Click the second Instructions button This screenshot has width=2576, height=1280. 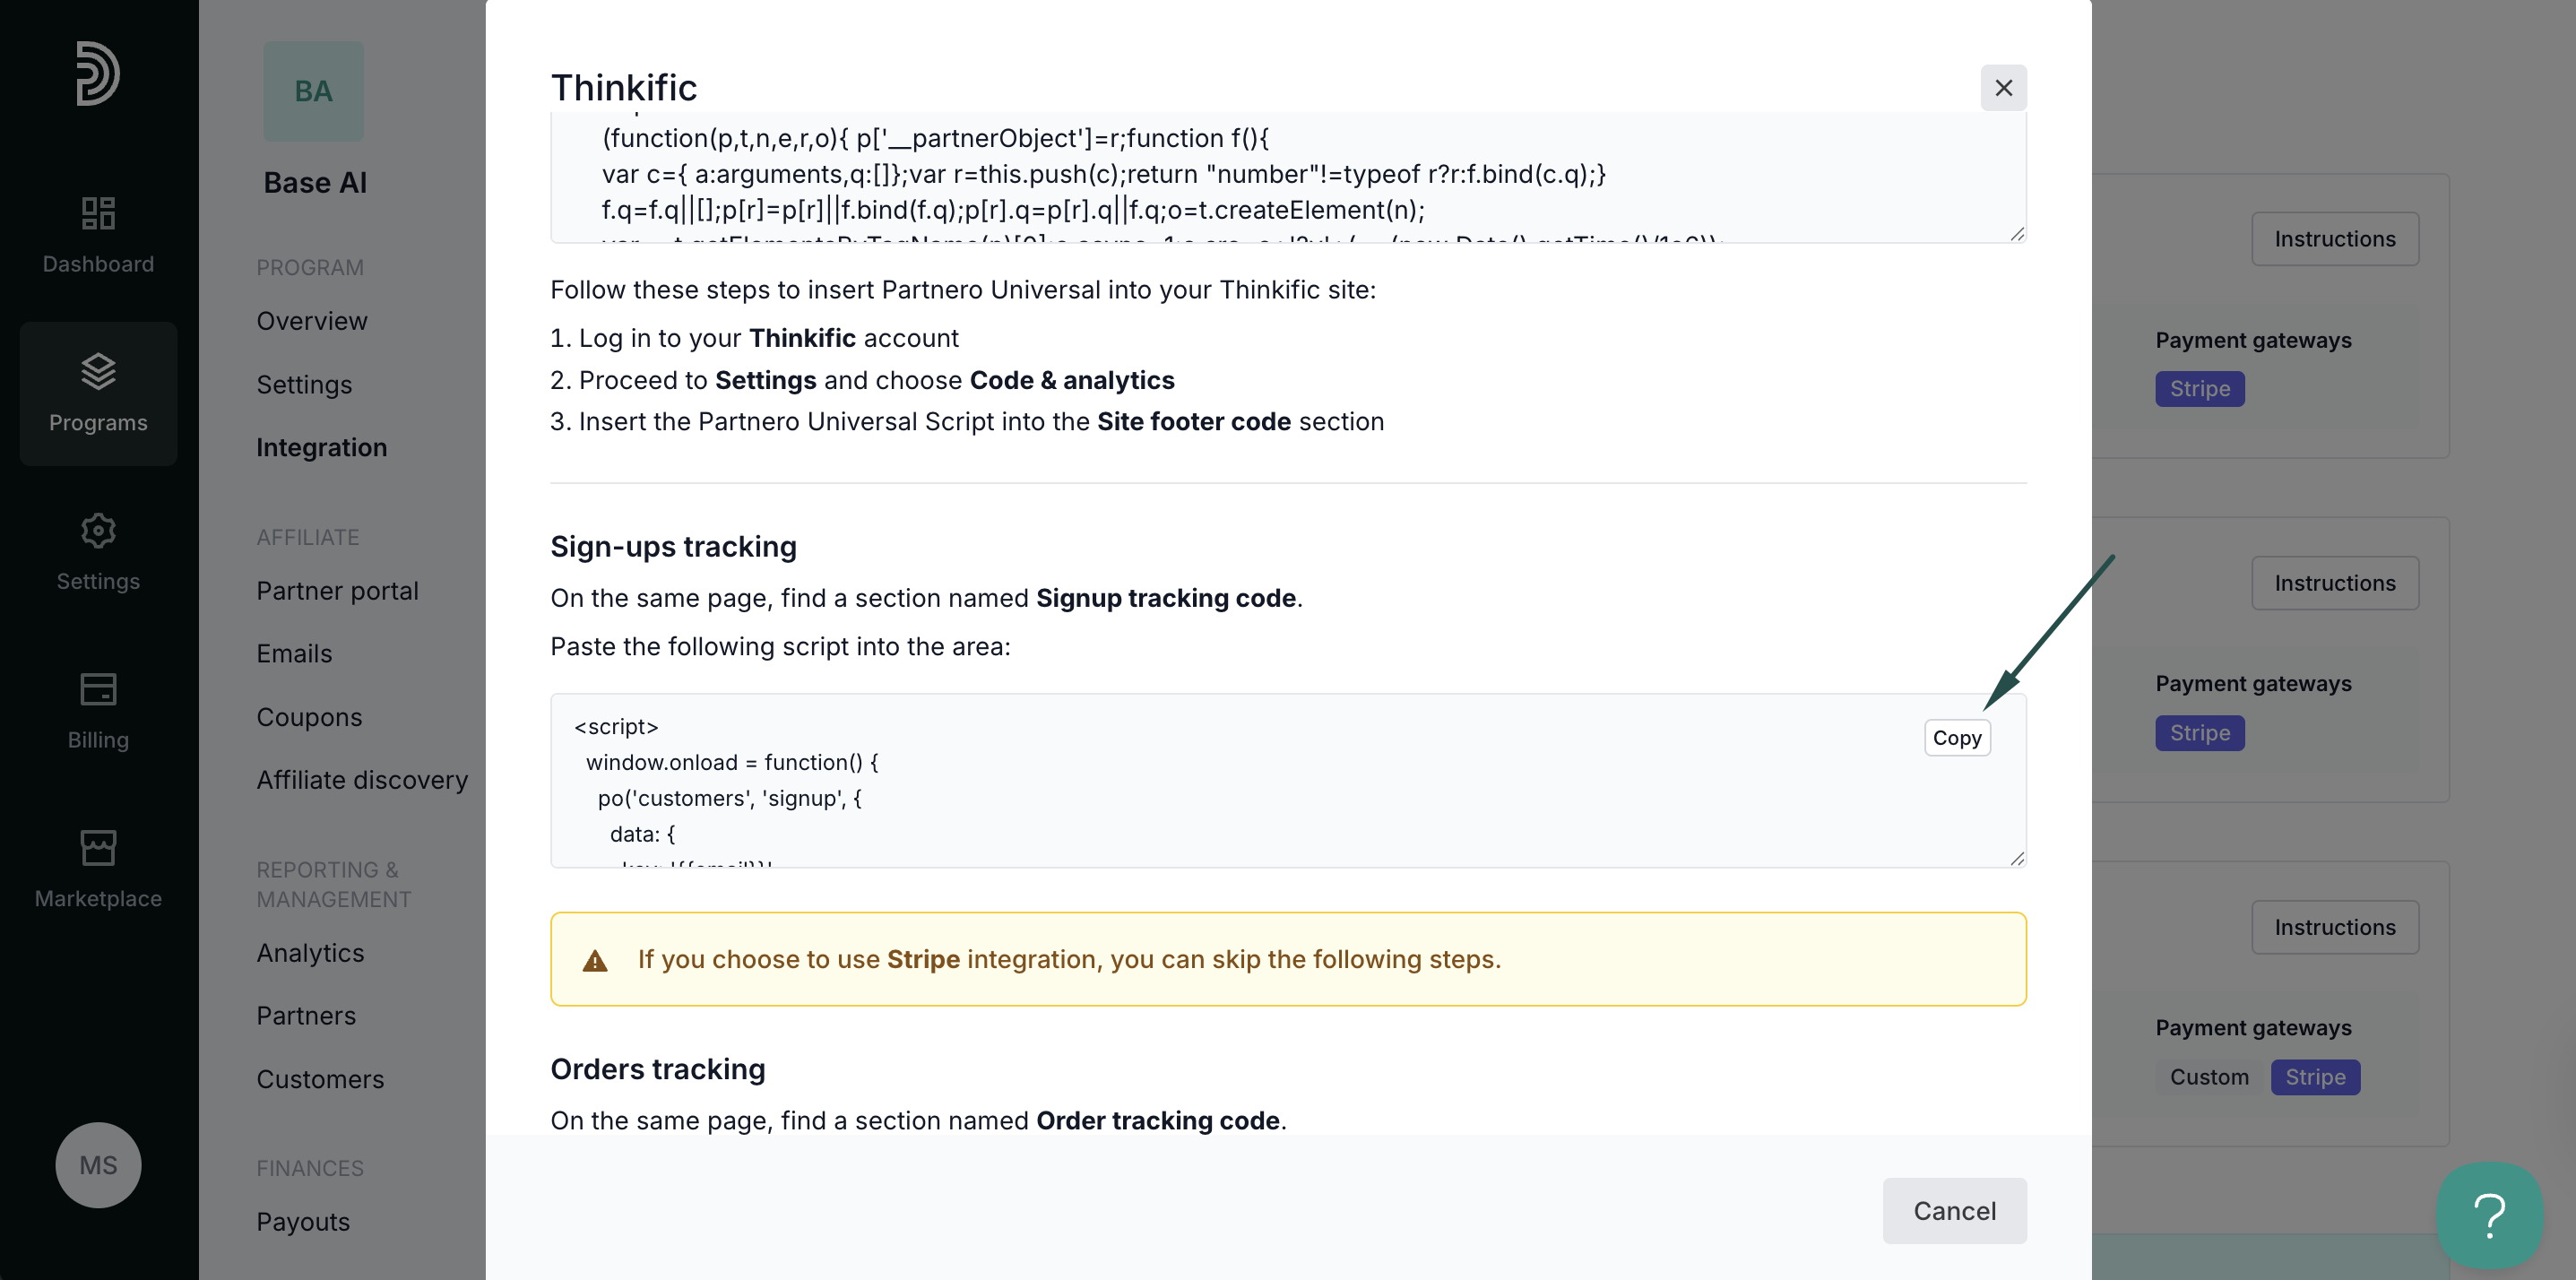pyautogui.click(x=2335, y=583)
